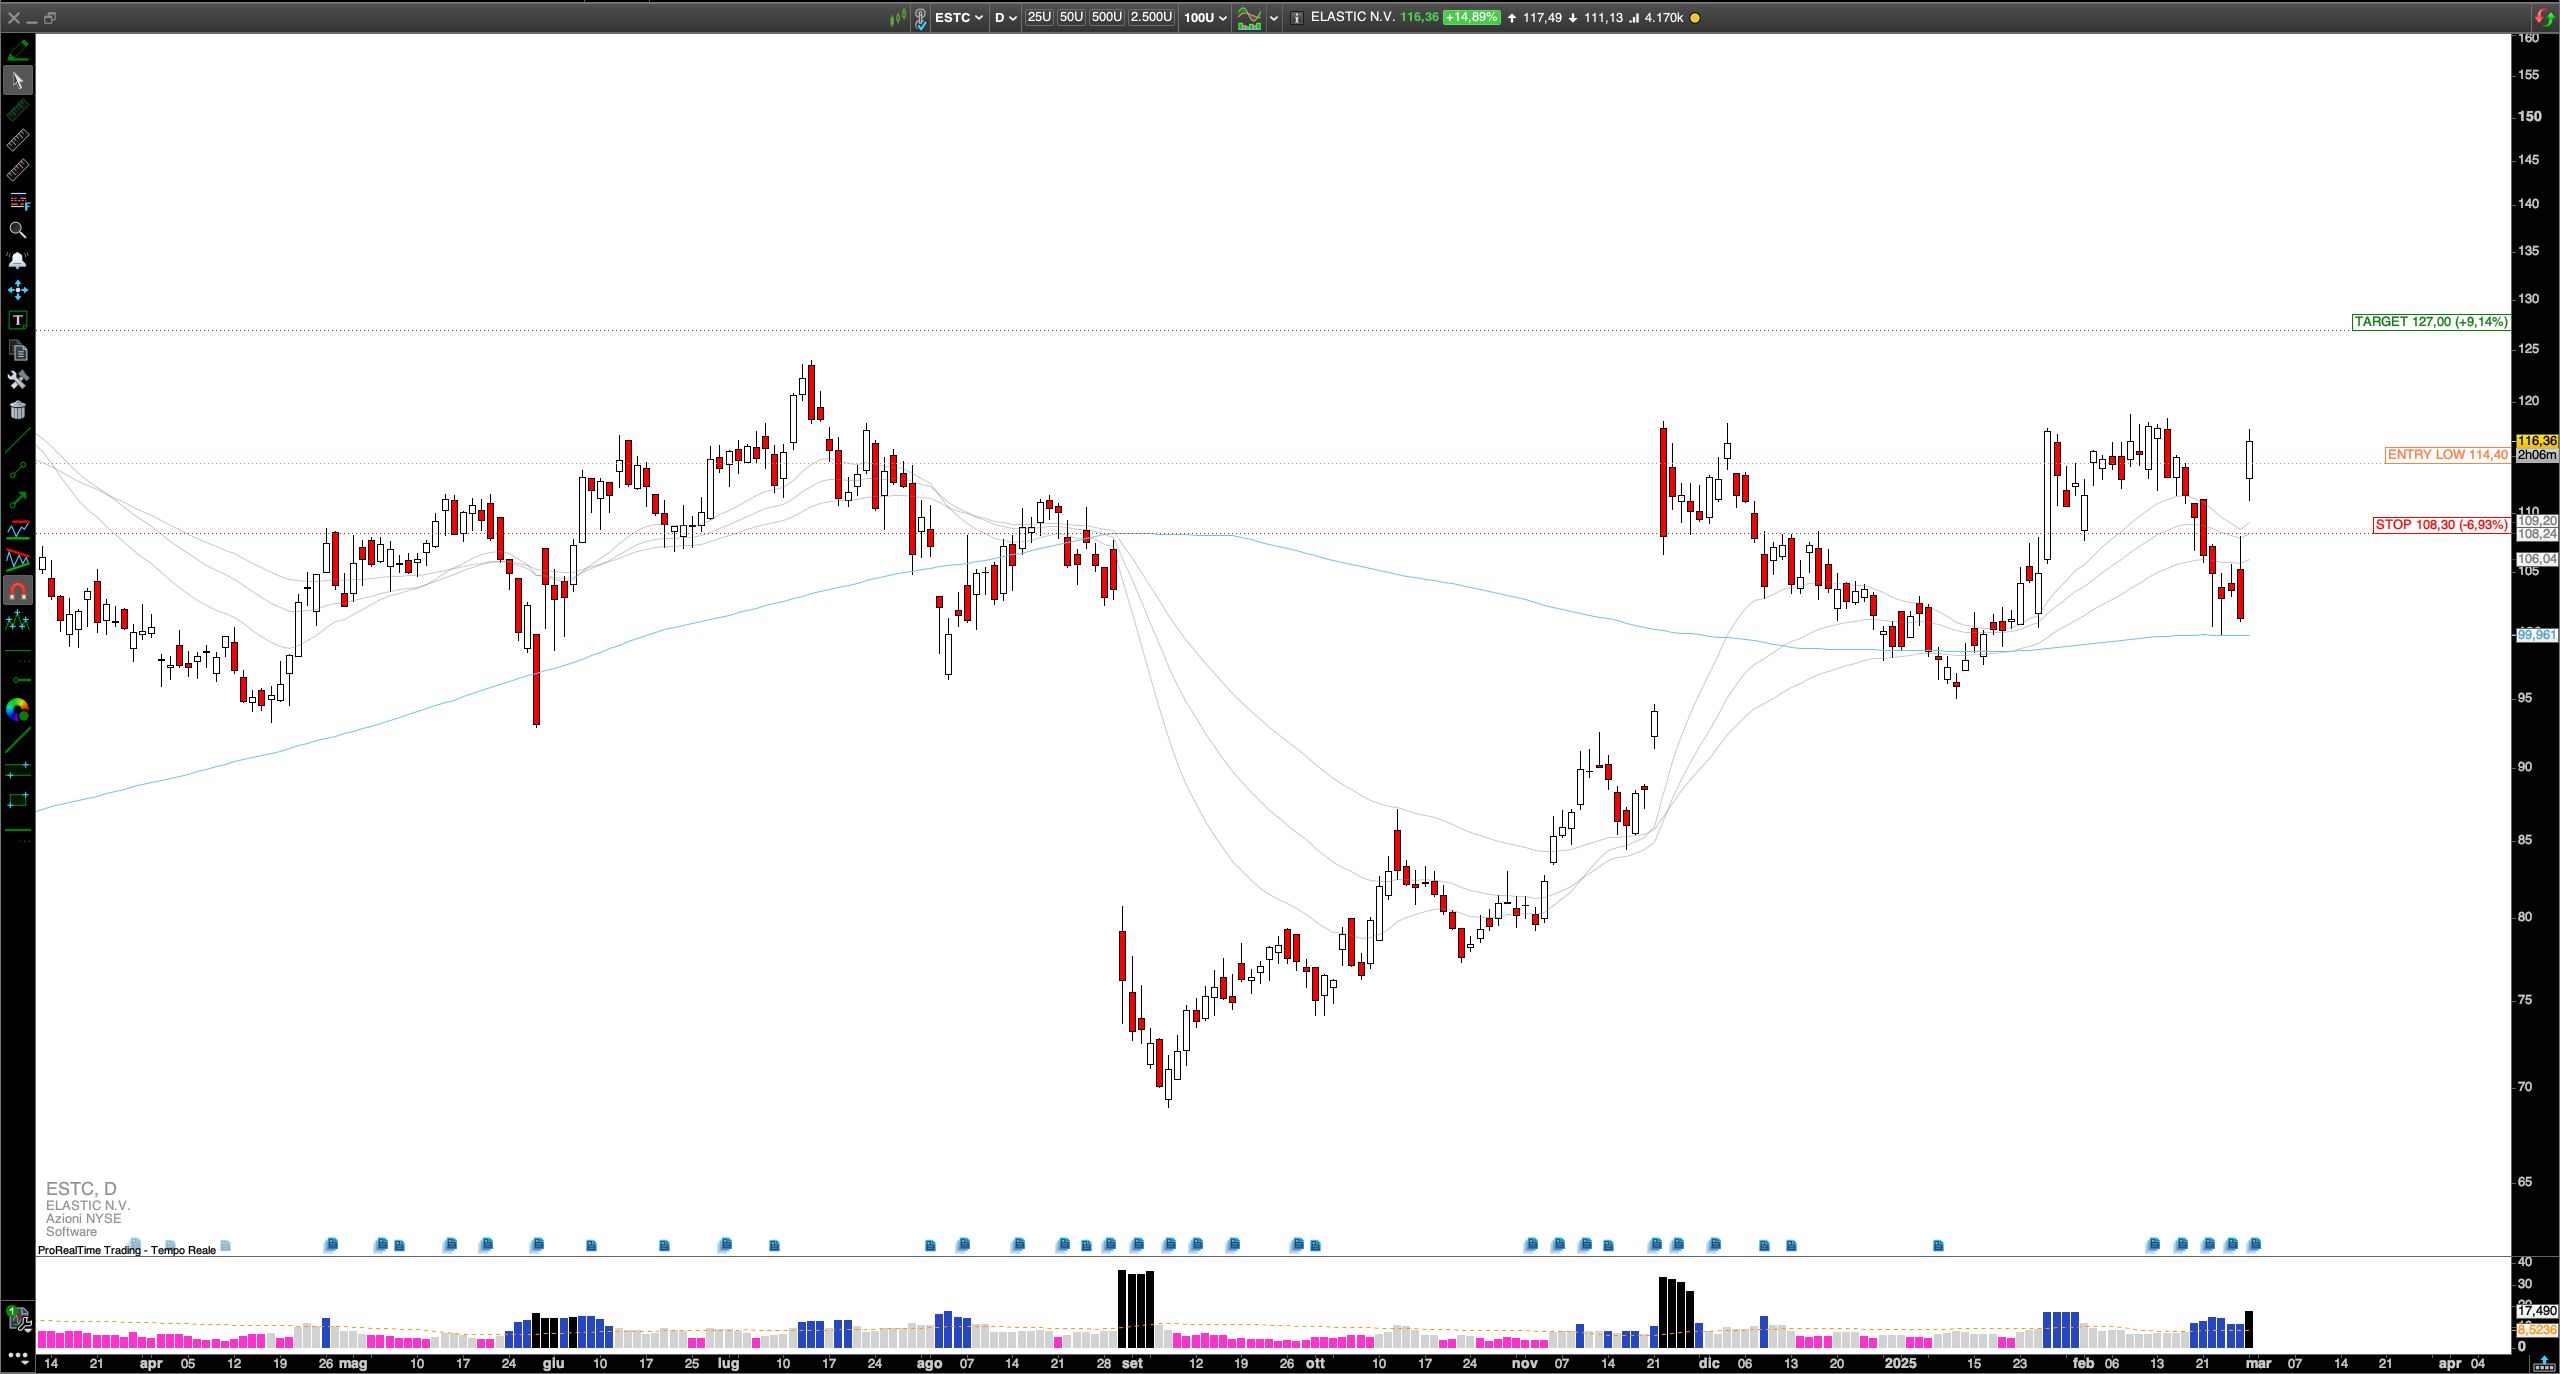The height and width of the screenshot is (1374, 2560).
Task: Click the TARGET 127,00 order label
Action: 2429,322
